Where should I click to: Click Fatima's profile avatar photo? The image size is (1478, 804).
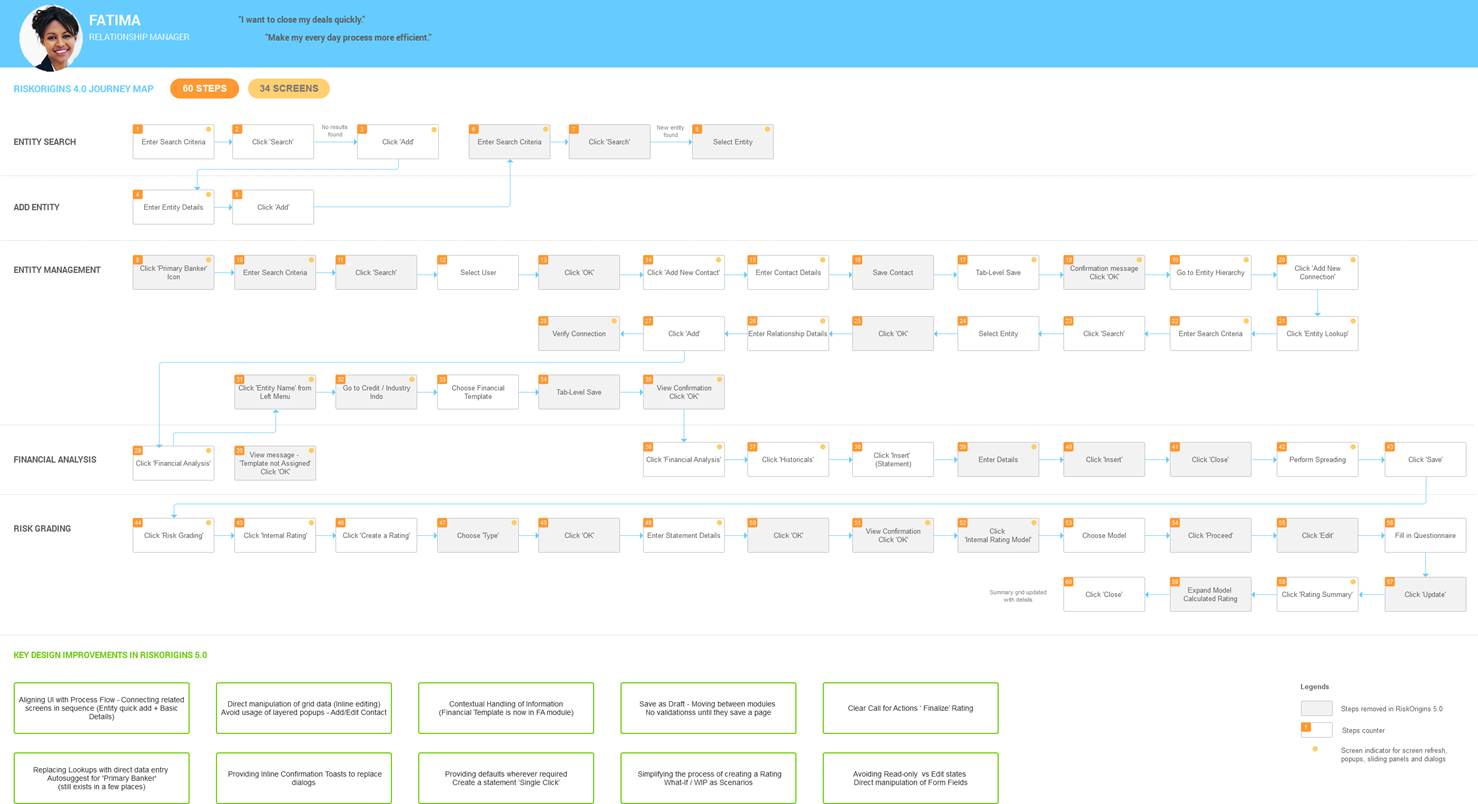point(51,37)
